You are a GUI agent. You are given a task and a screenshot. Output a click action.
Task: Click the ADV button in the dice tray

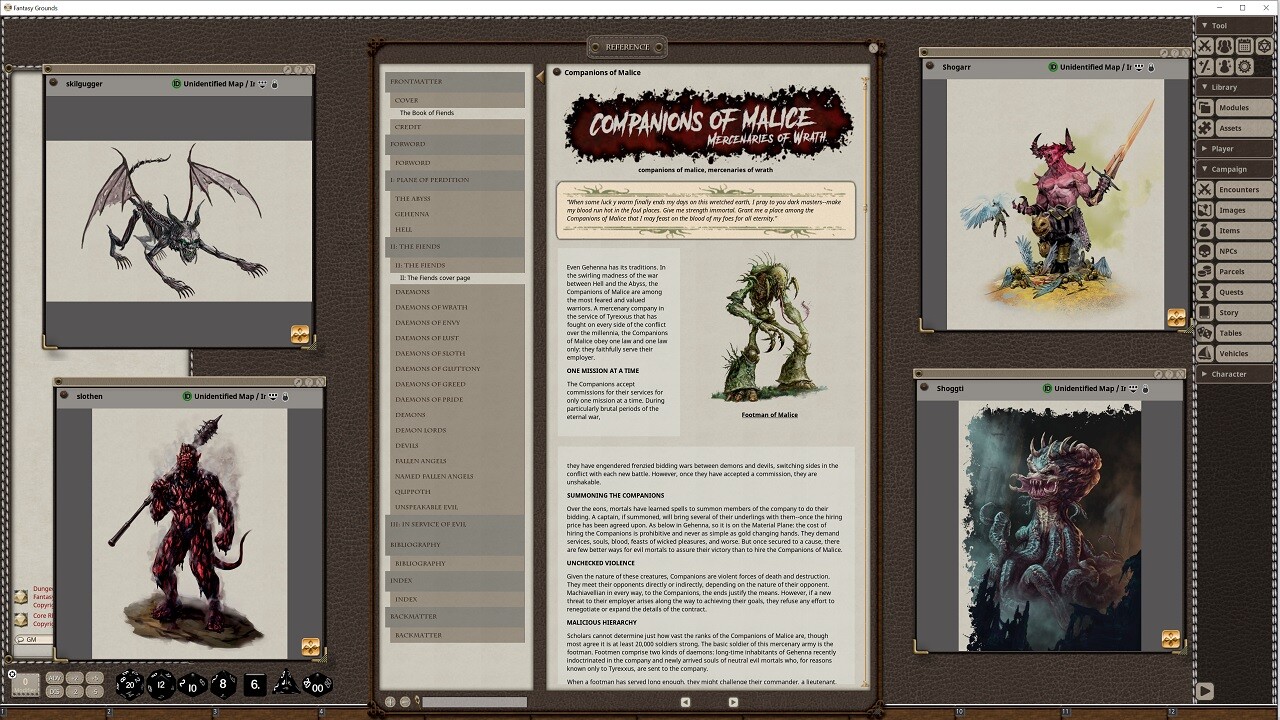55,678
